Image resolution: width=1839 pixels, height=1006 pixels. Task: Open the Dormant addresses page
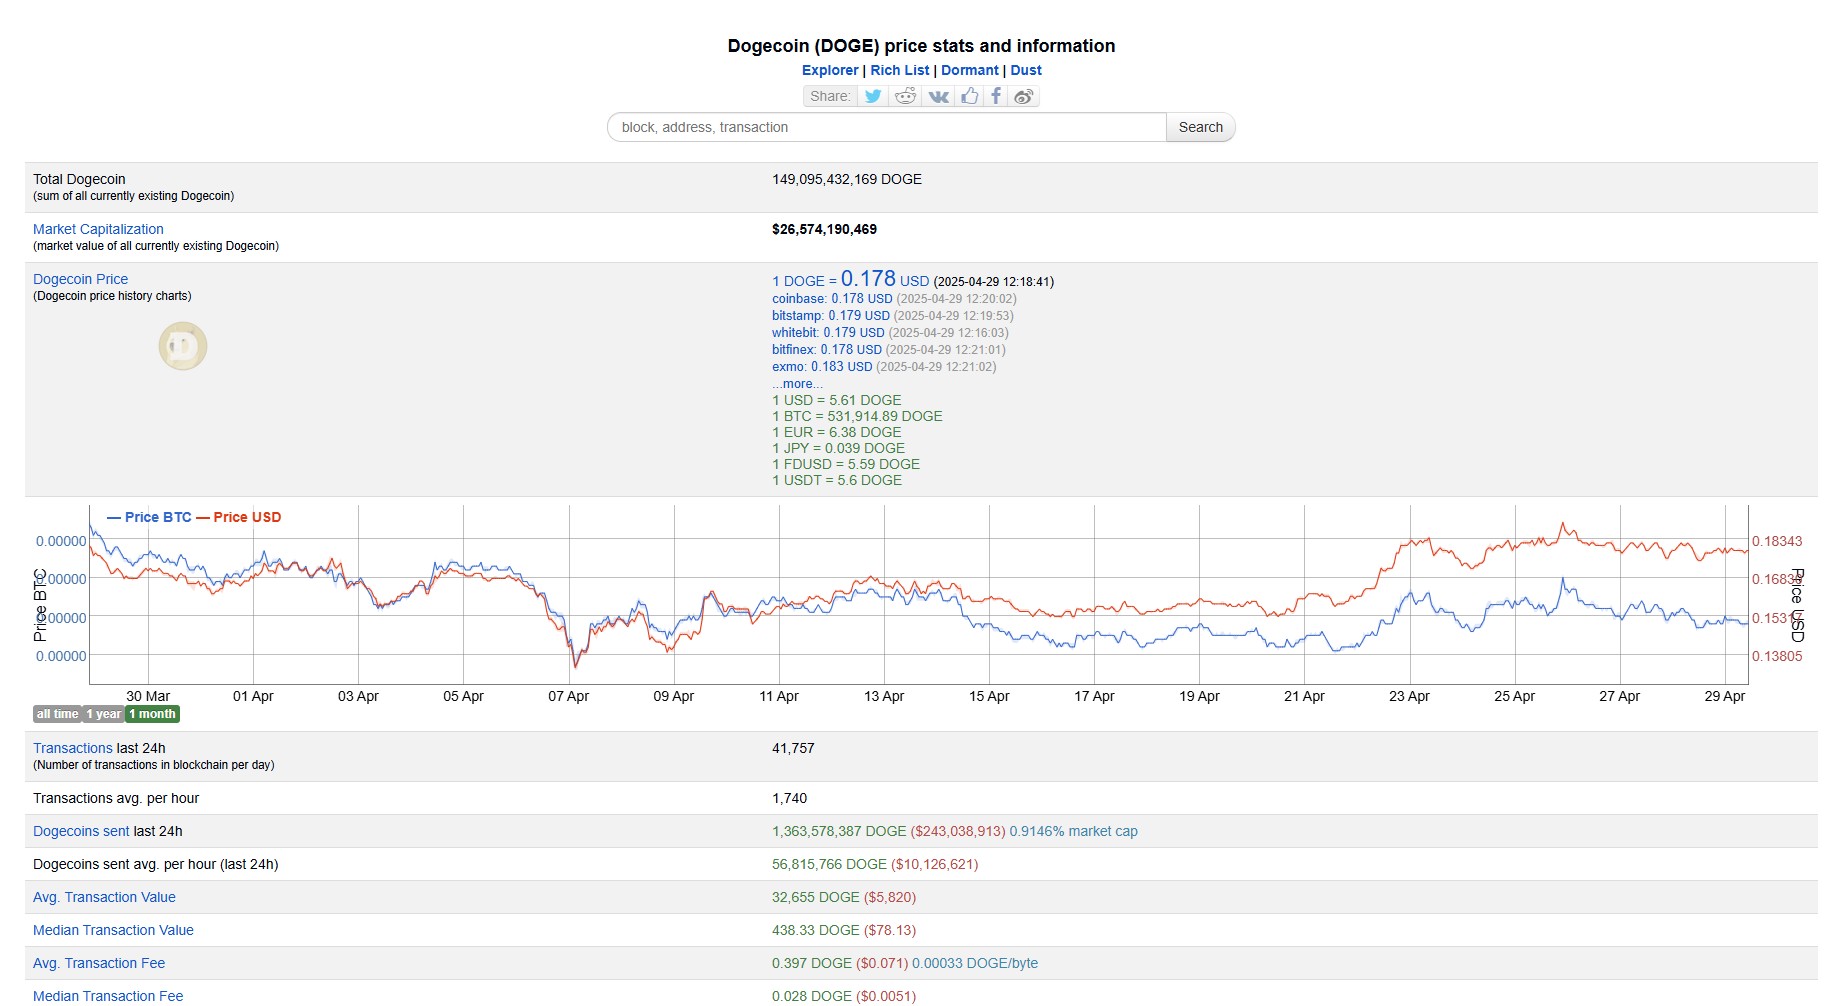969,70
